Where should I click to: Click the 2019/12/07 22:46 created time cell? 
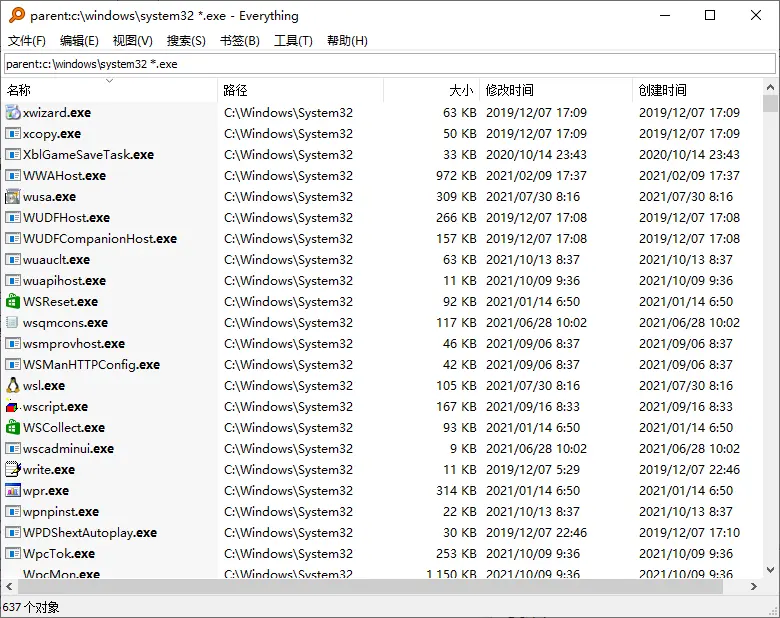[689, 470]
